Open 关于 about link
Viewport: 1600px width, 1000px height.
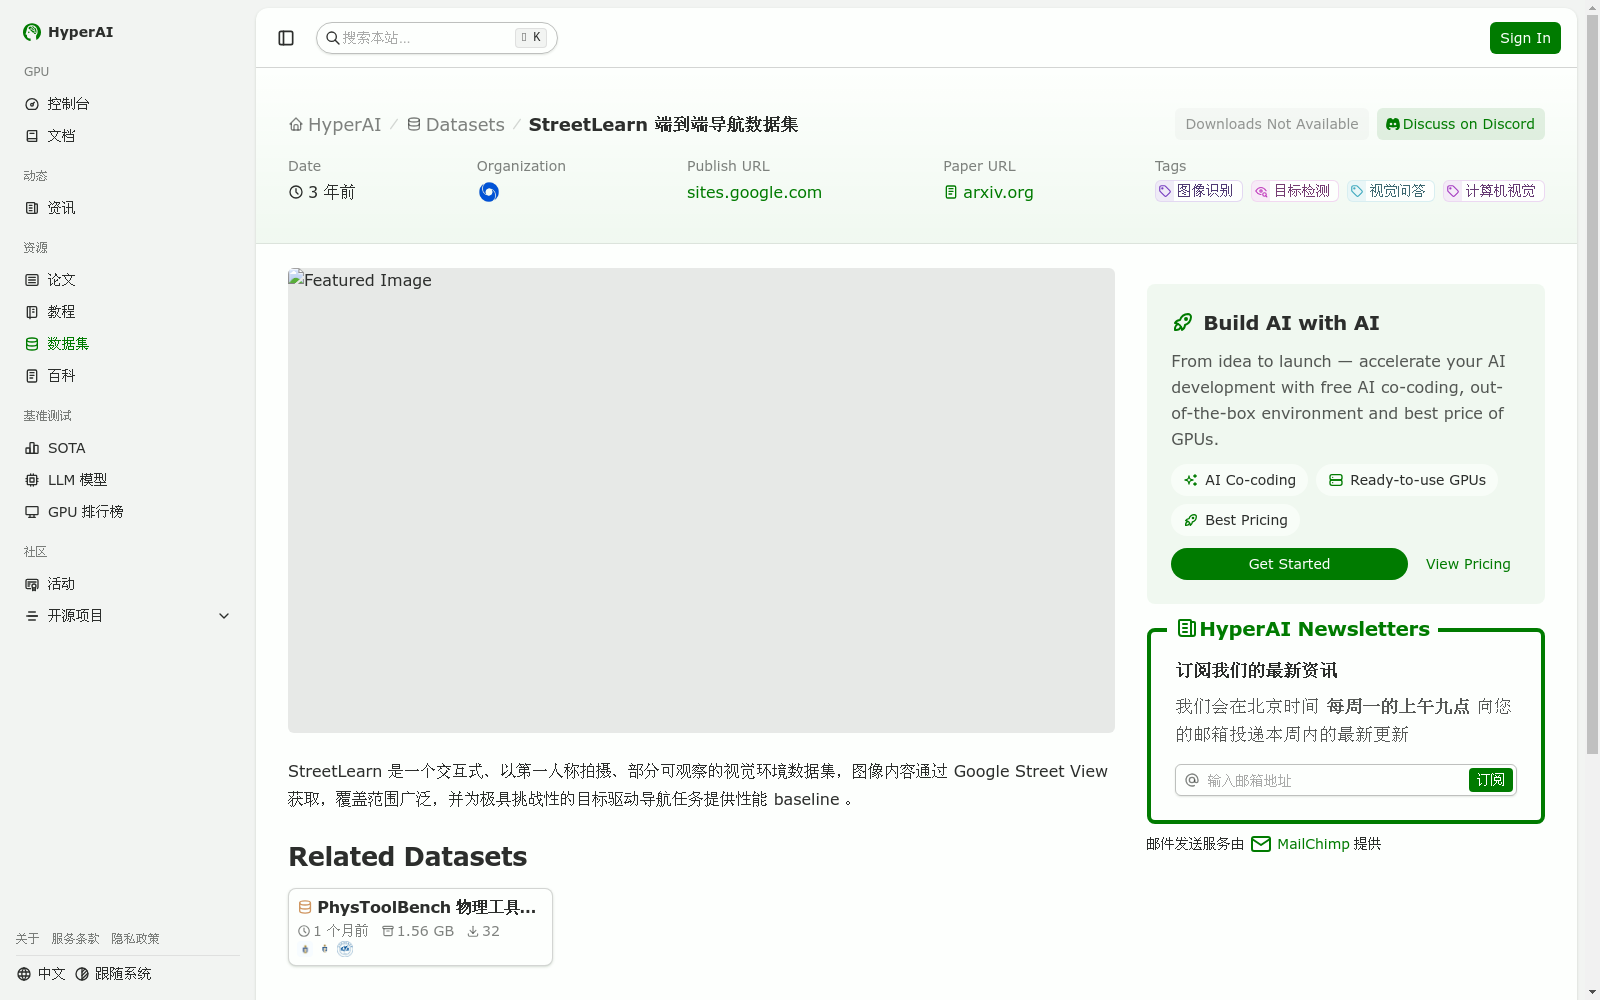click(x=27, y=939)
